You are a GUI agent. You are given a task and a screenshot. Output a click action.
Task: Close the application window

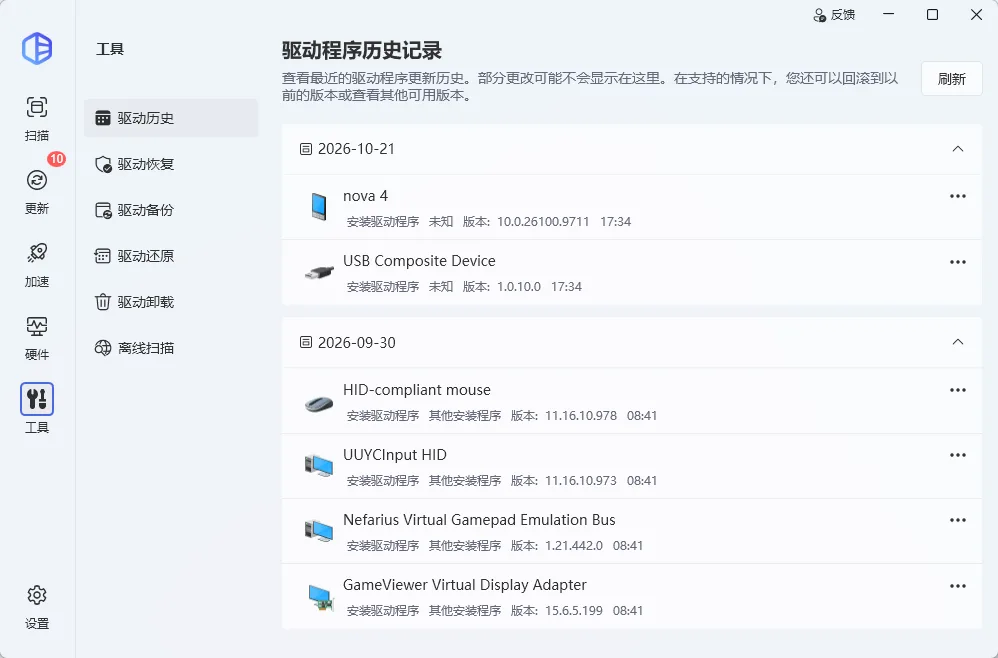(x=976, y=14)
